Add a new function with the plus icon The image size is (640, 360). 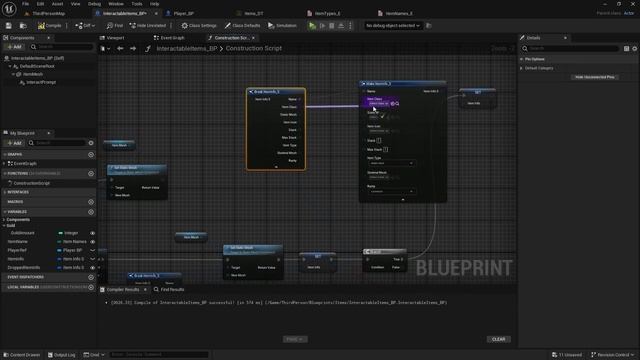click(91, 173)
